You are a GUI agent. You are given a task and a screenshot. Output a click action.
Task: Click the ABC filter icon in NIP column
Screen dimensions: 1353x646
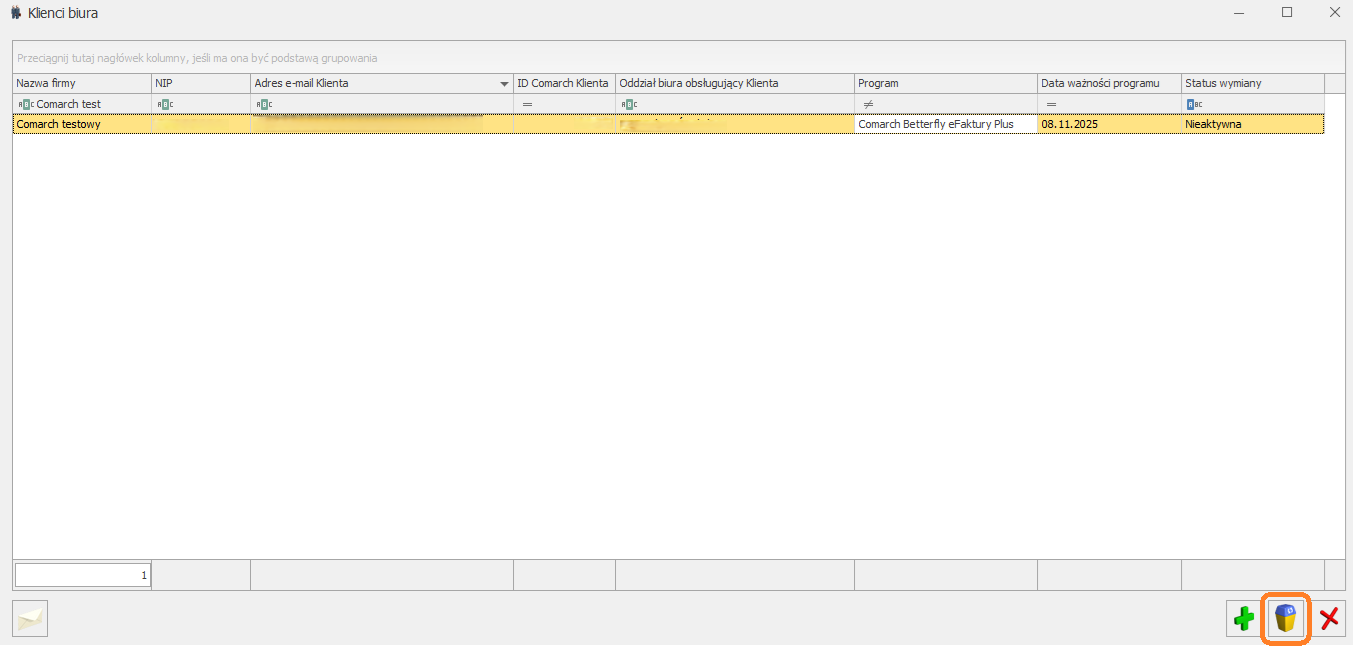coord(165,104)
